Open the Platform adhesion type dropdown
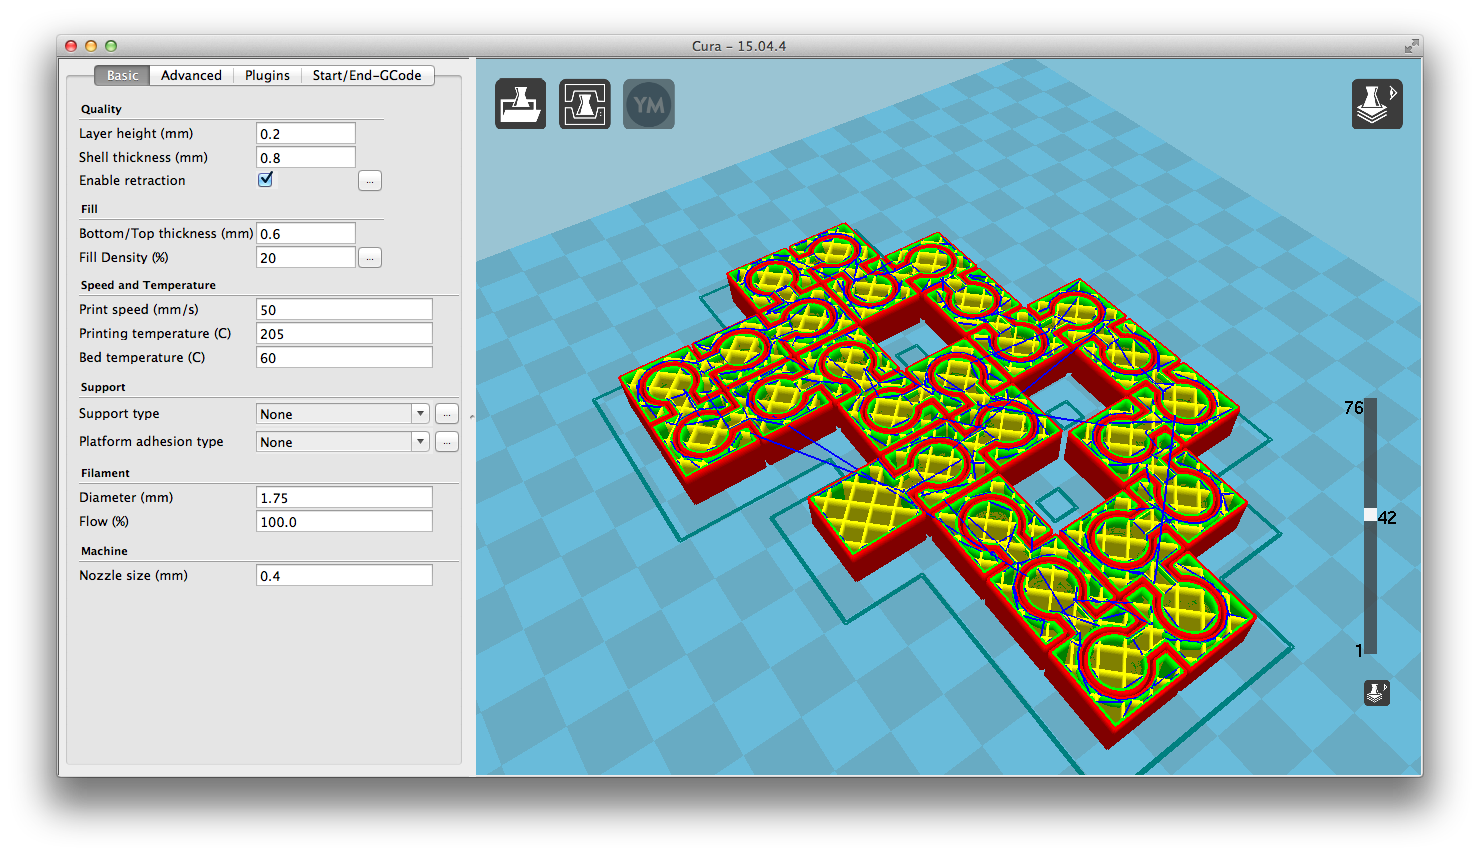This screenshot has height=856, width=1480. (x=343, y=442)
